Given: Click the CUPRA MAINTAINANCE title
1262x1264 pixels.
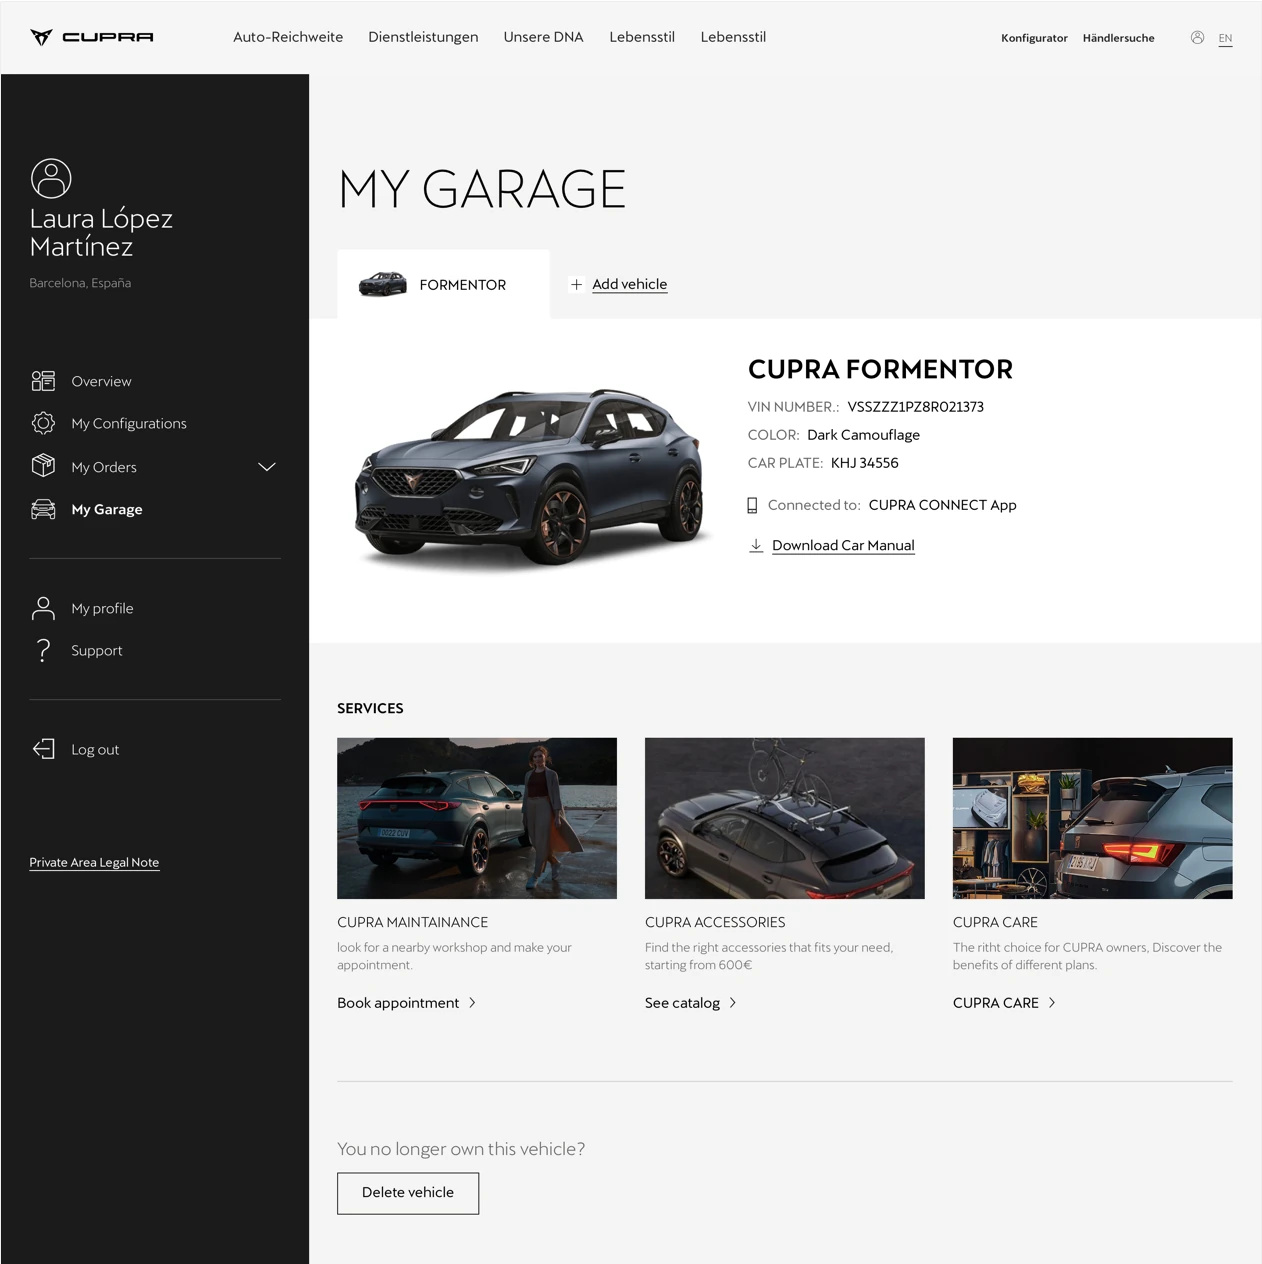Looking at the screenshot, I should pos(413,922).
